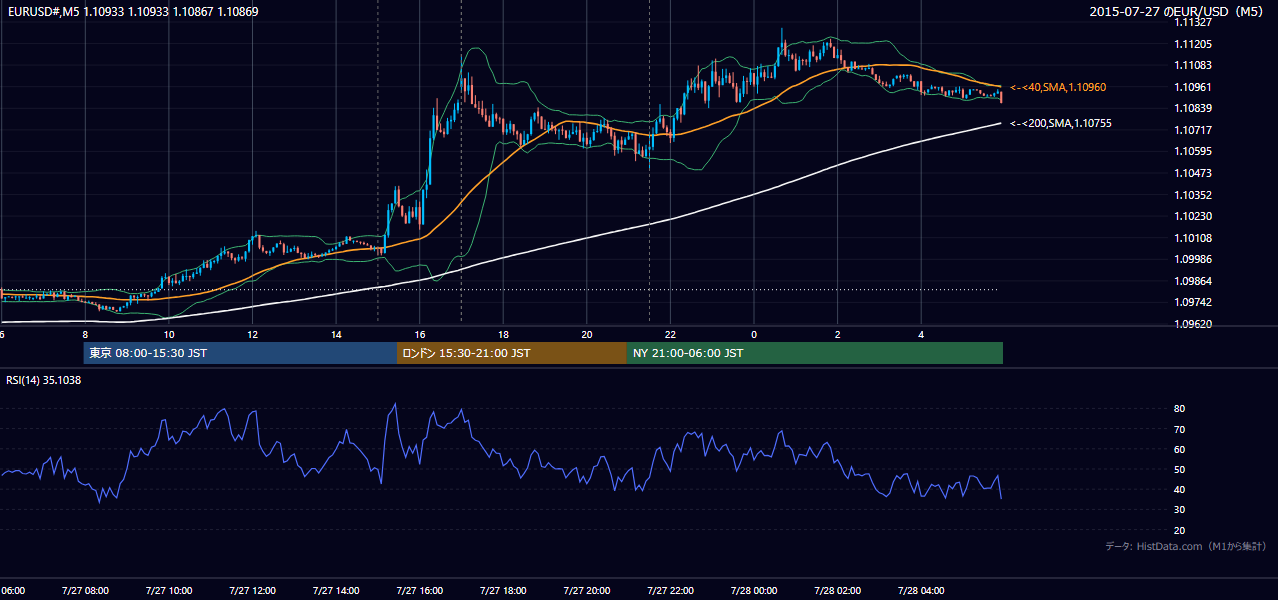Image resolution: width=1278 pixels, height=600 pixels.
Task: Click price axis value 1.11327
Action: pos(1194,23)
